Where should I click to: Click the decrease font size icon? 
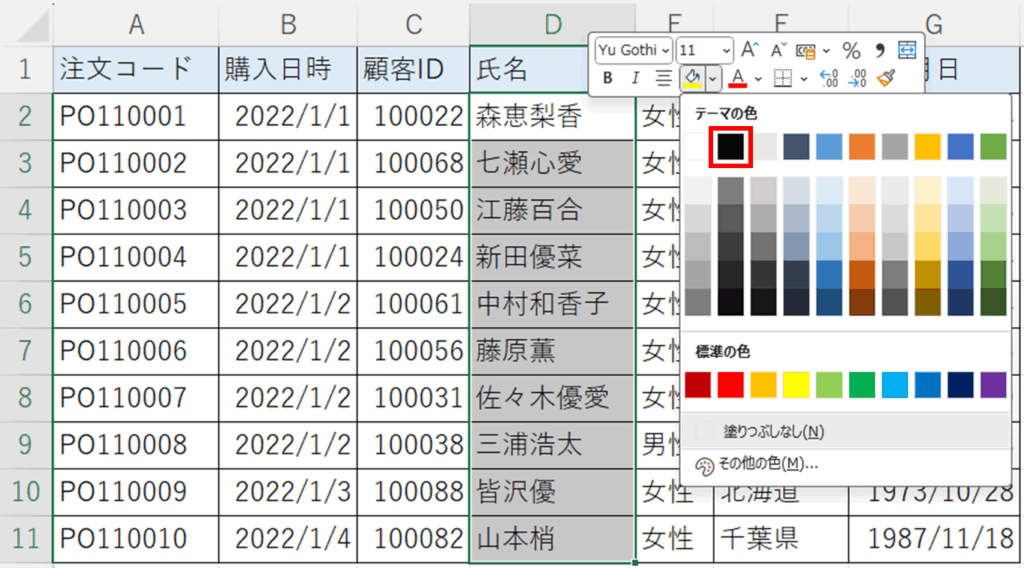coord(776,50)
